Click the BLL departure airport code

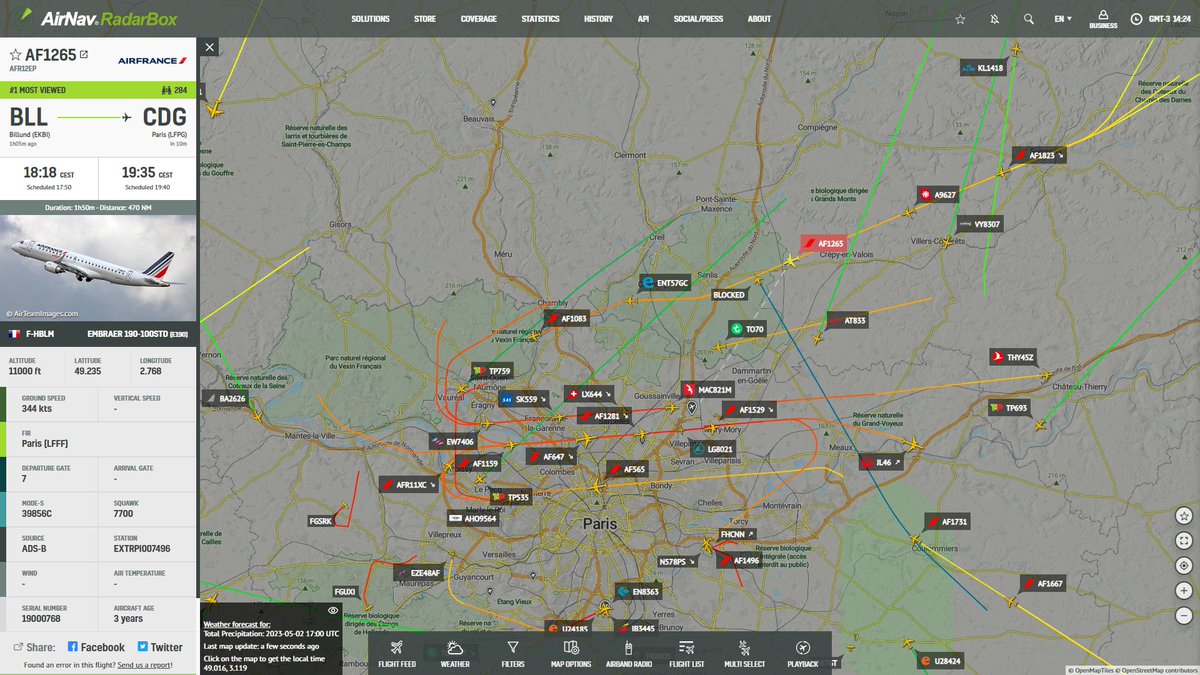tap(29, 118)
